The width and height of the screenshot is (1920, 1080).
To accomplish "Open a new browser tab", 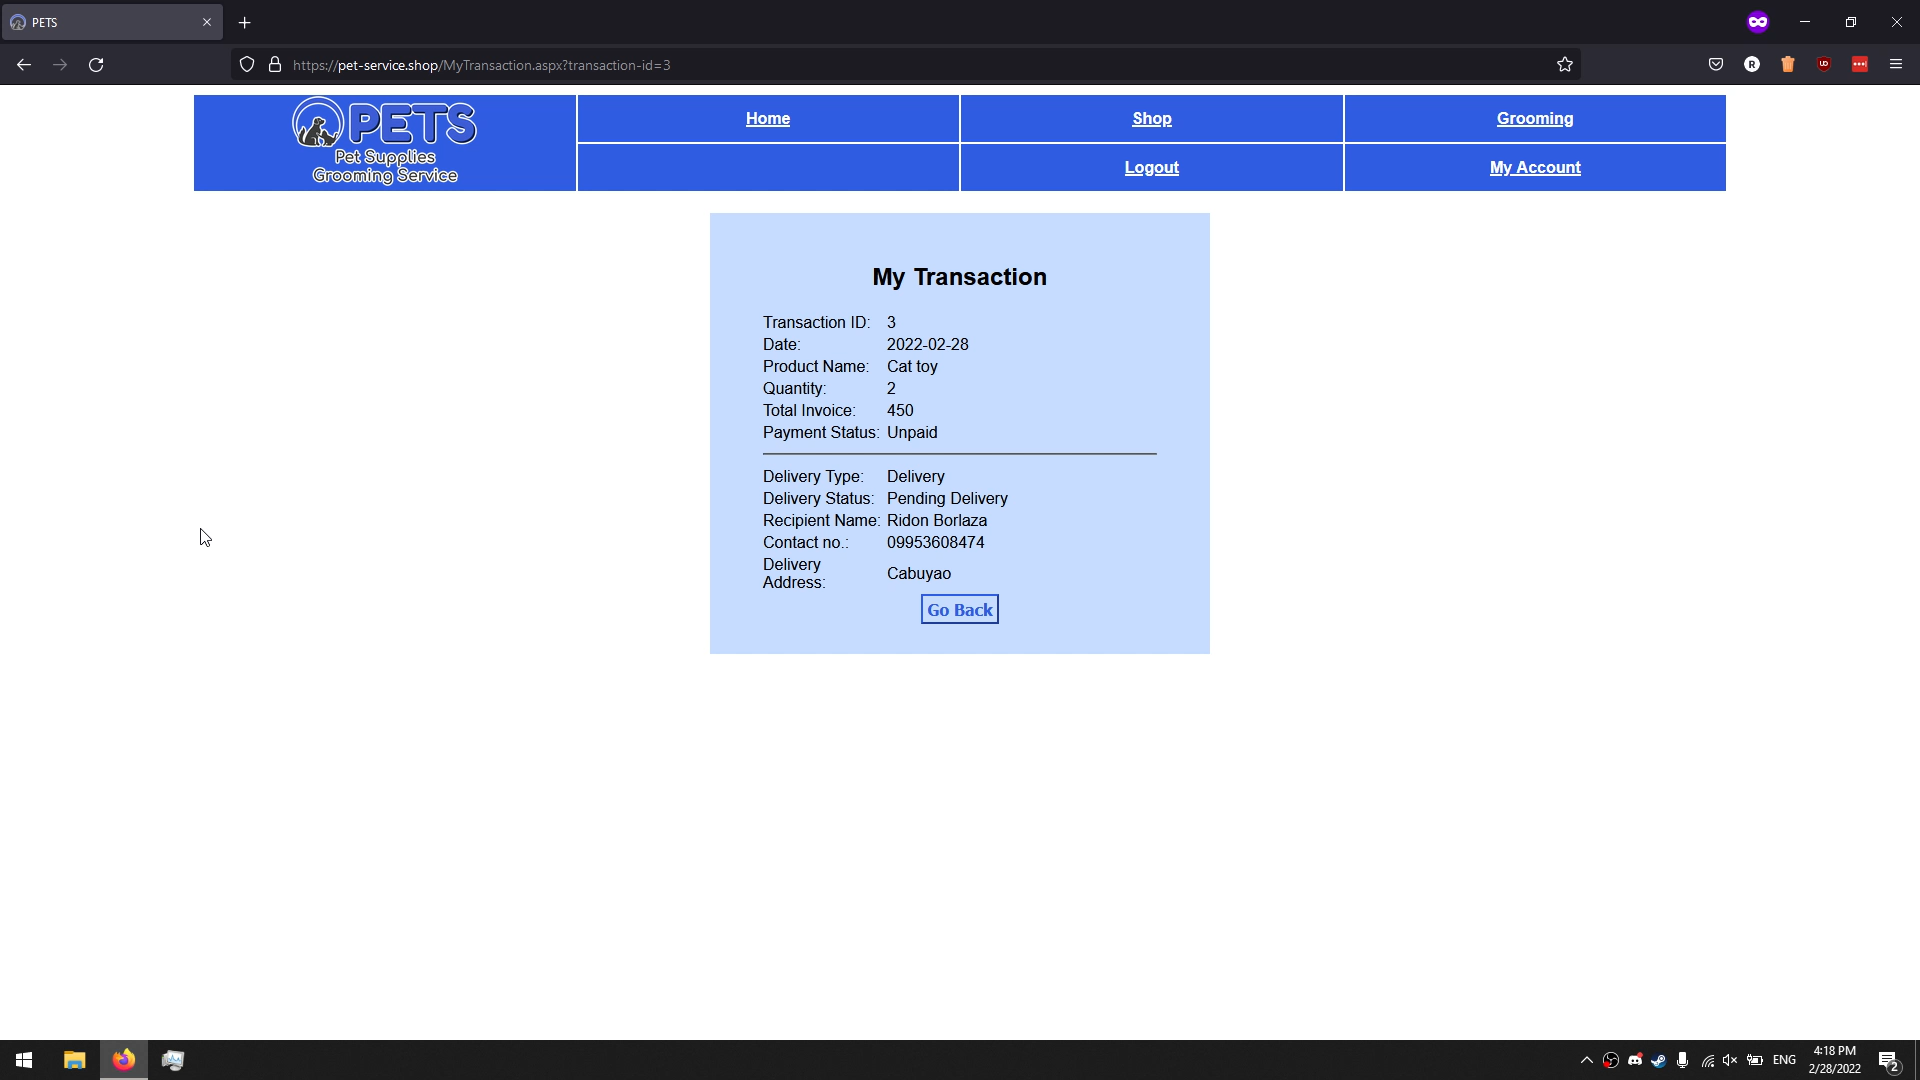I will pos(244,22).
